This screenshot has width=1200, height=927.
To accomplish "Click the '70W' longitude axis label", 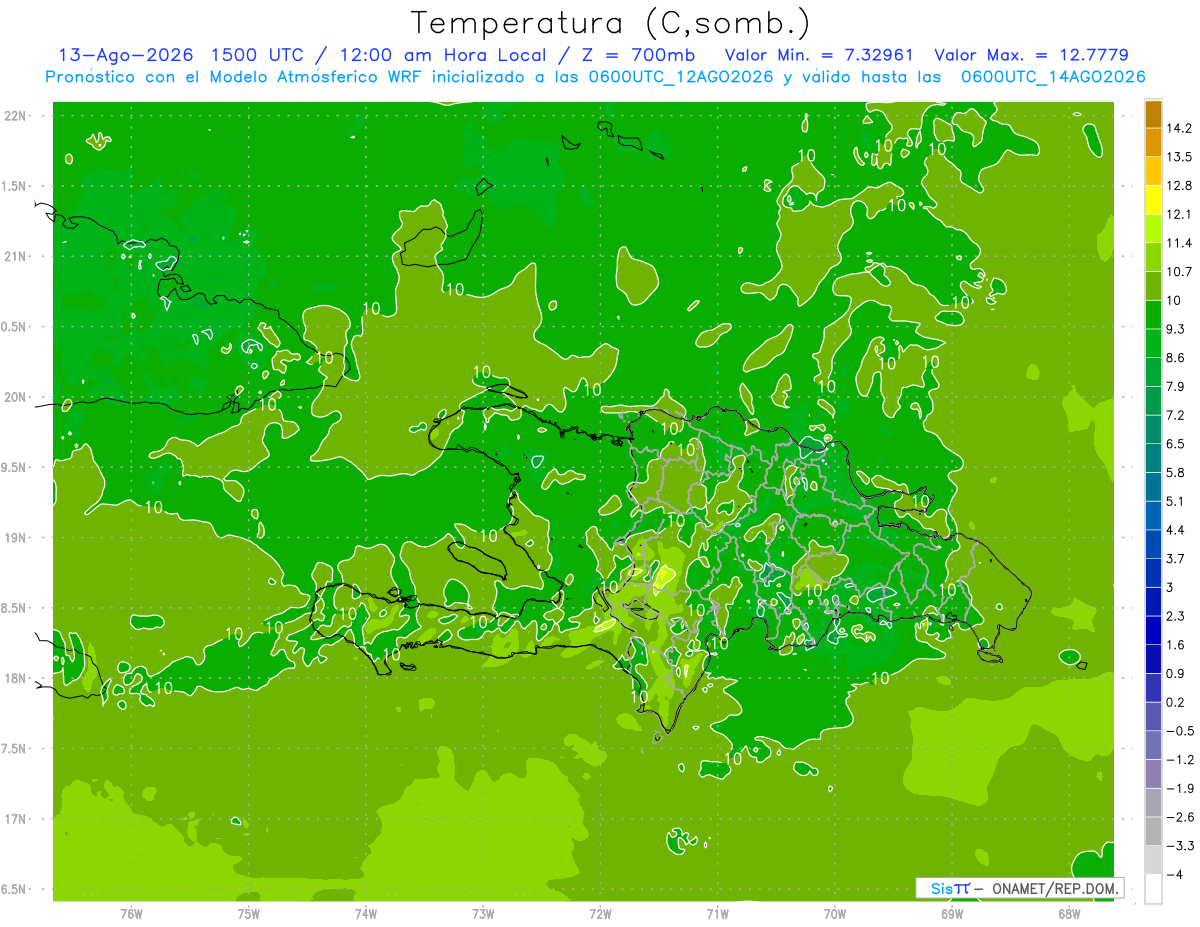I will [835, 914].
